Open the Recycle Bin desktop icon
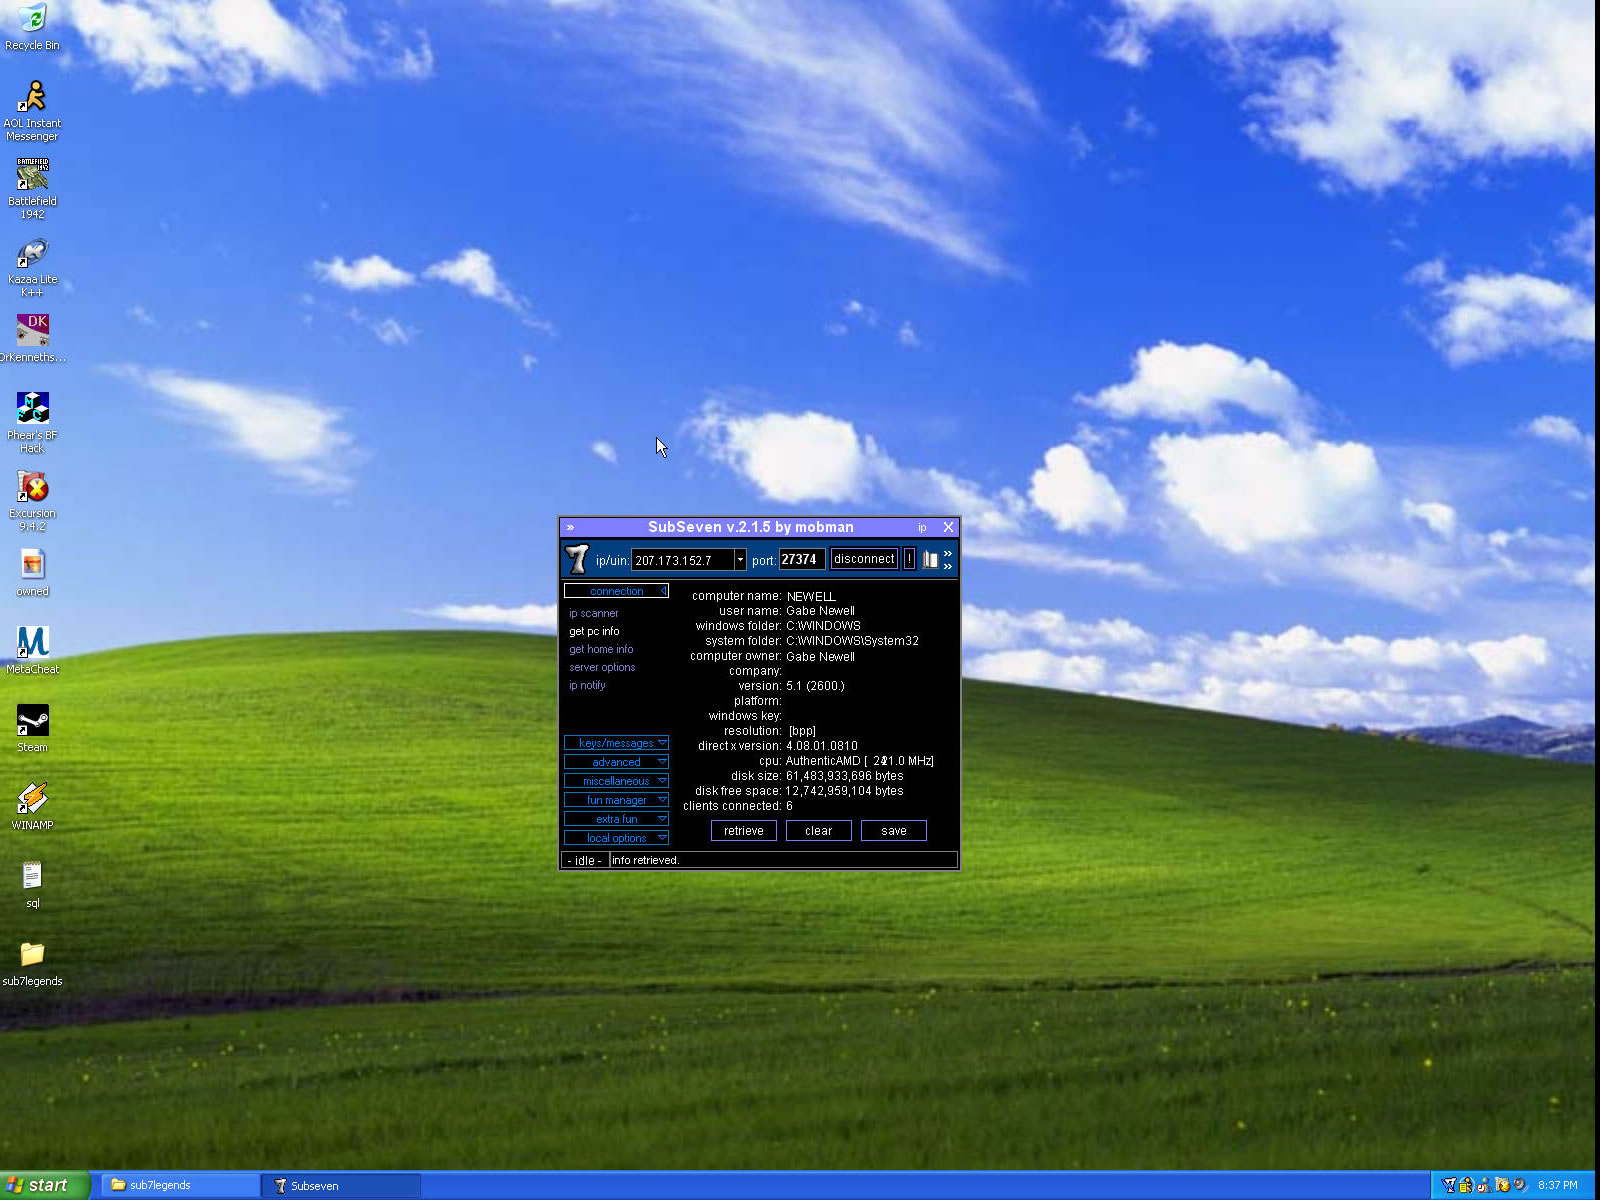The height and width of the screenshot is (1200, 1600). point(32,27)
